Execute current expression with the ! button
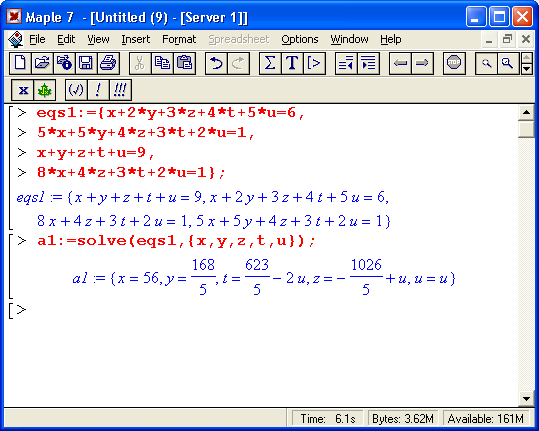539x431 pixels. point(98,90)
